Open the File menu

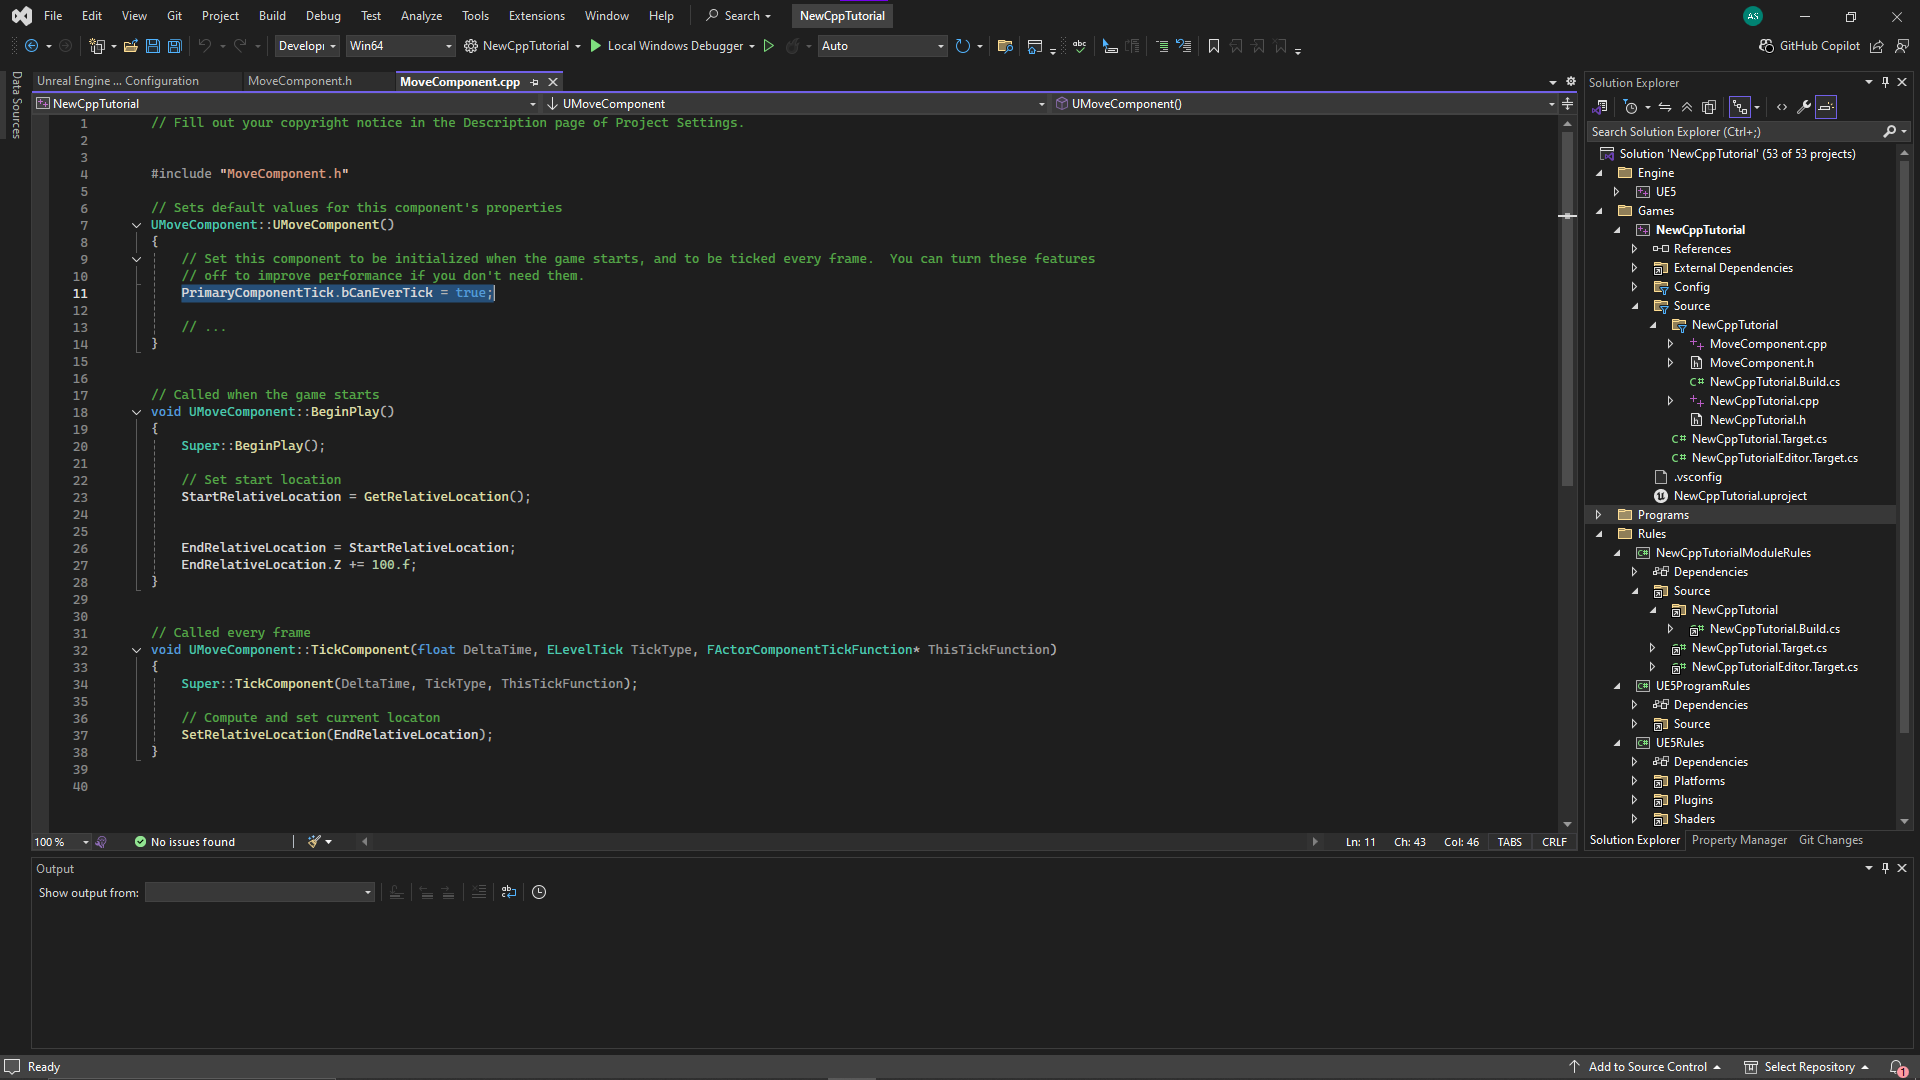click(x=53, y=16)
